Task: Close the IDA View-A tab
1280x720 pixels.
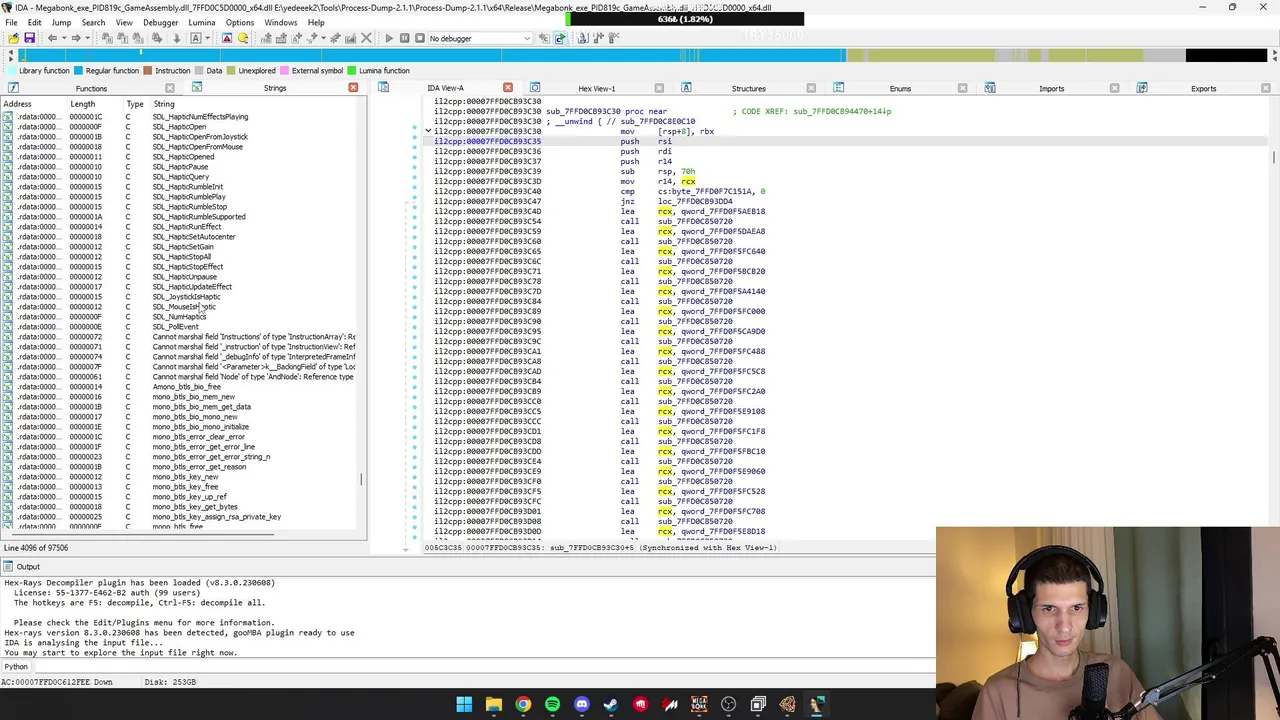Action: [508, 88]
